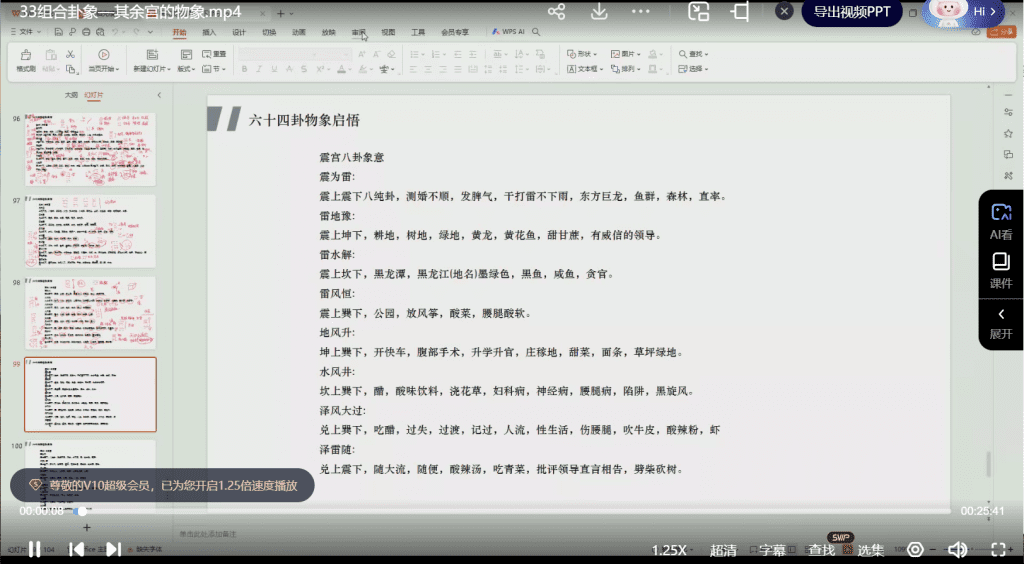Change video quality via 超清
Screen dimensions: 1024x564
point(723,550)
